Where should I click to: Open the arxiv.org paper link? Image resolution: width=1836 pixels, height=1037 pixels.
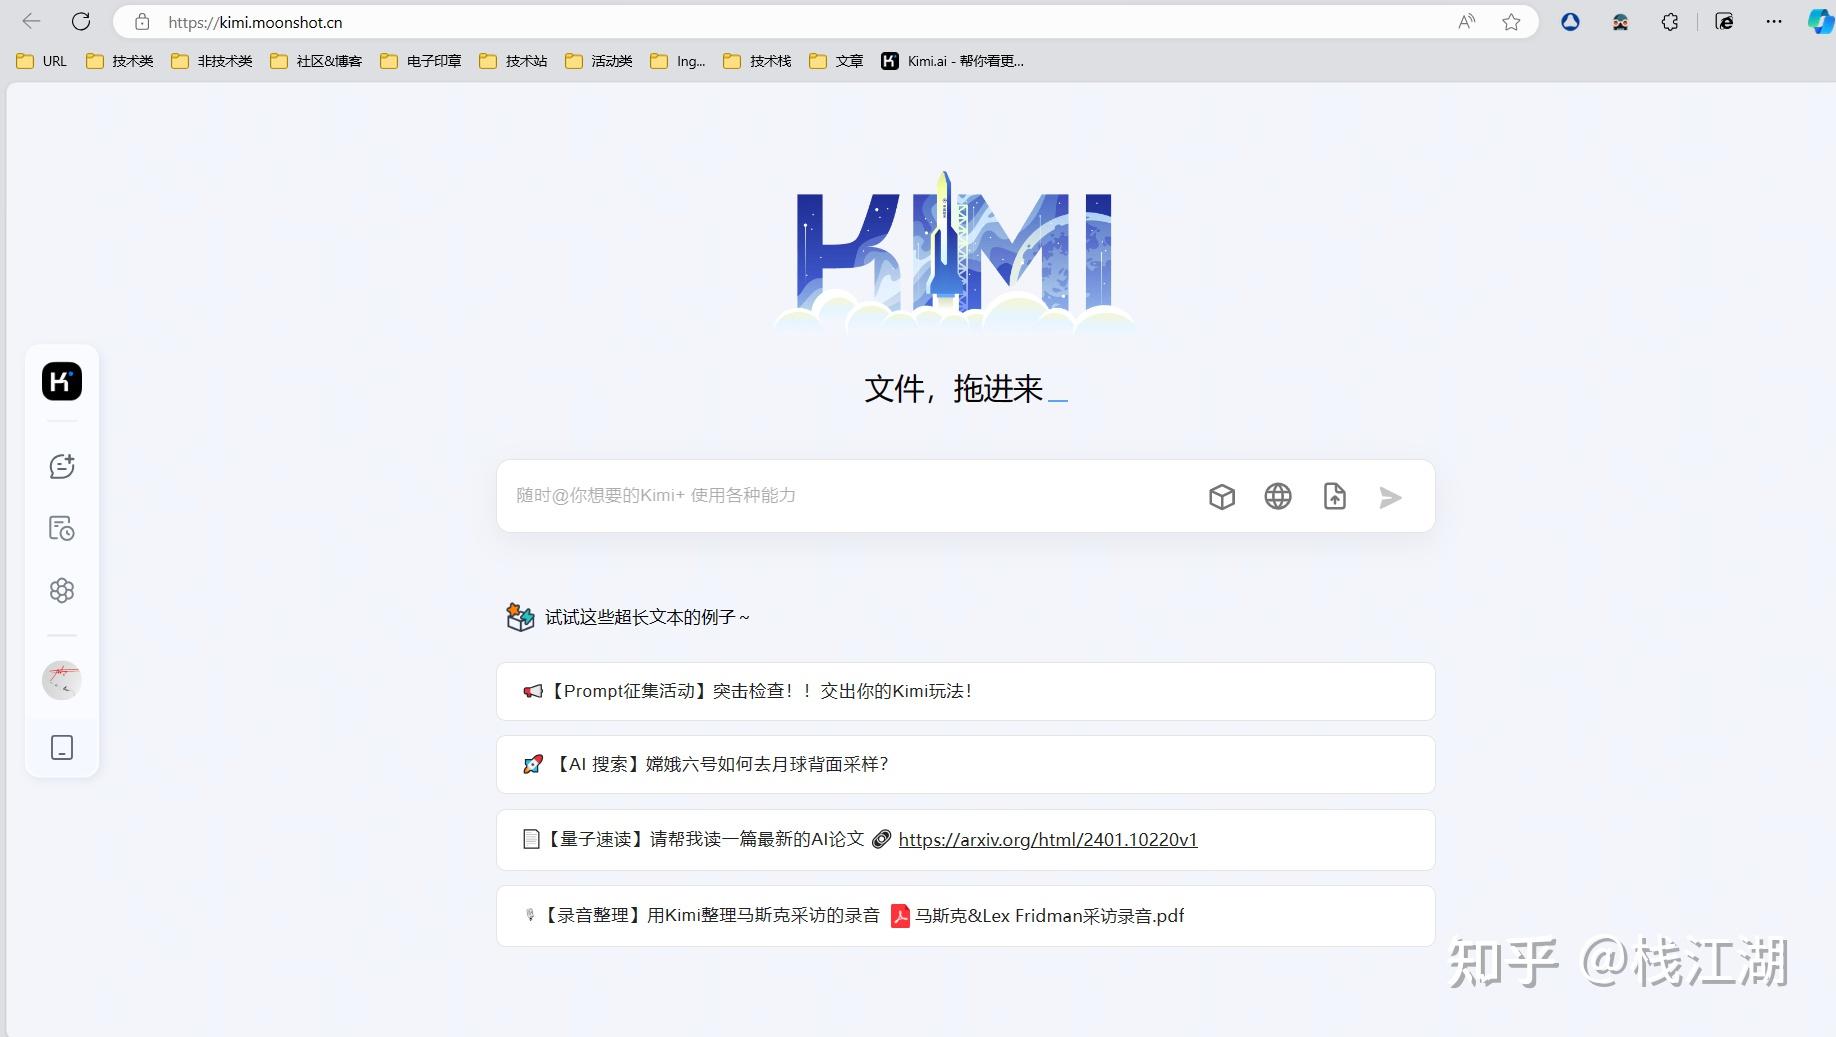(x=1047, y=840)
